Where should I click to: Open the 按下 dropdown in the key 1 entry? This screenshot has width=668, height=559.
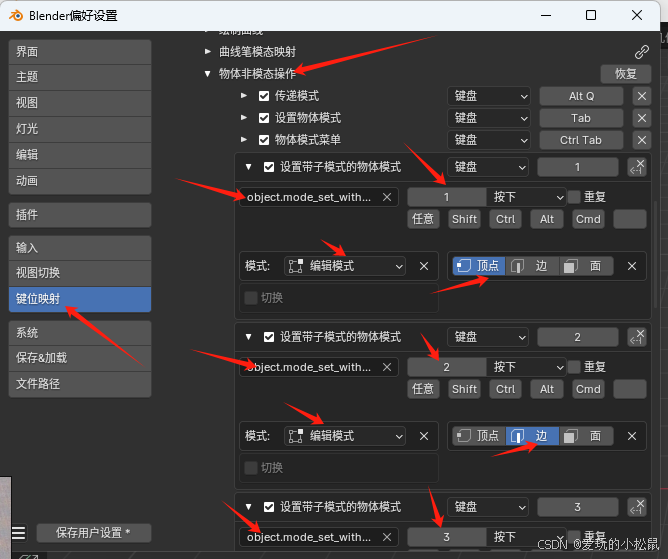526,197
